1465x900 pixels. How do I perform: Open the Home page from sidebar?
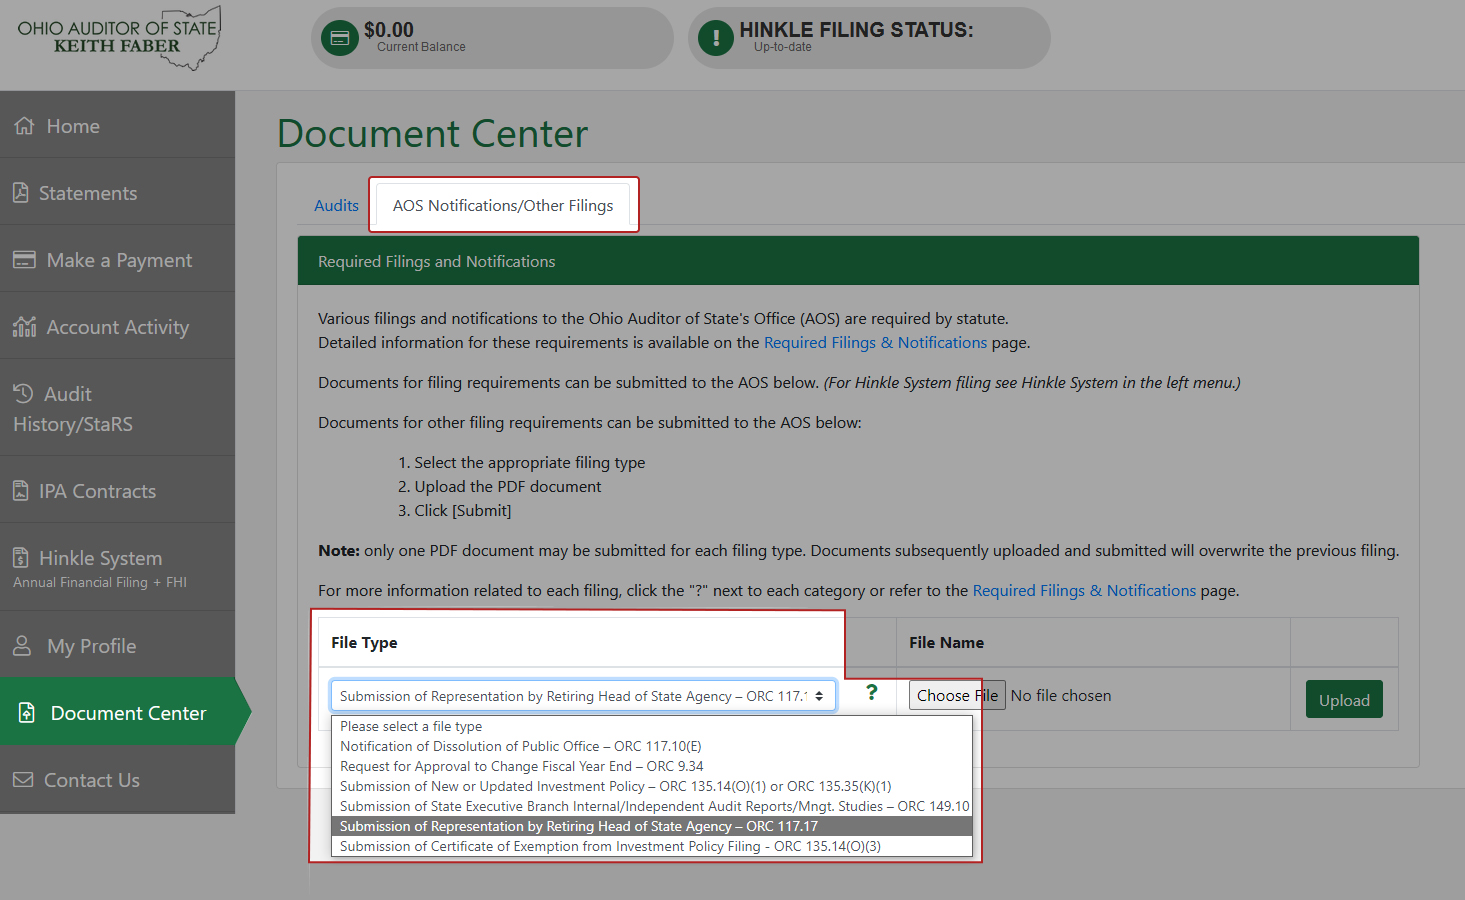pyautogui.click(x=72, y=125)
